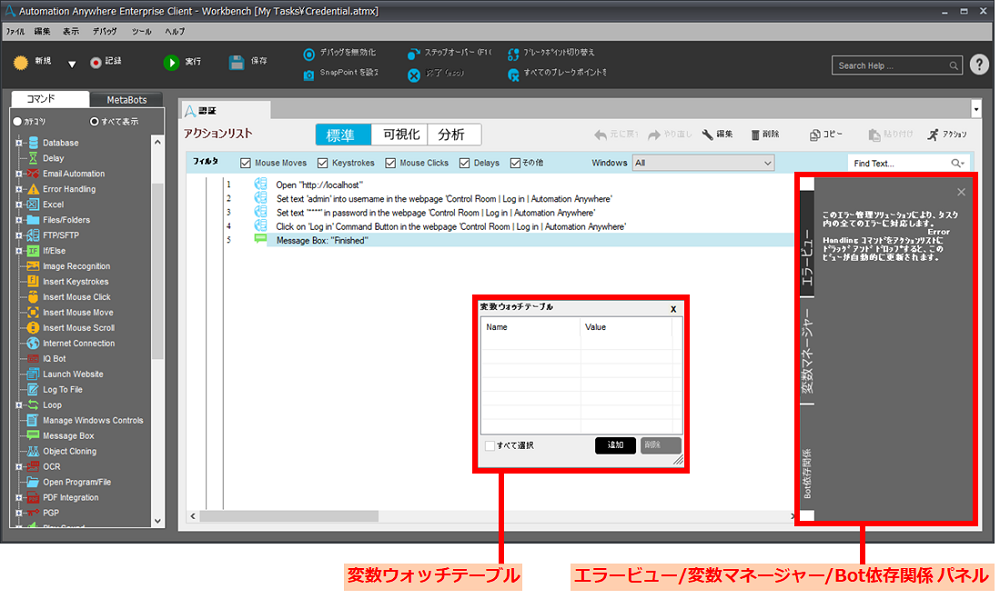Viewport: 1000px width, 599px height.
Task: Open the ツール menu
Action: [142, 31]
